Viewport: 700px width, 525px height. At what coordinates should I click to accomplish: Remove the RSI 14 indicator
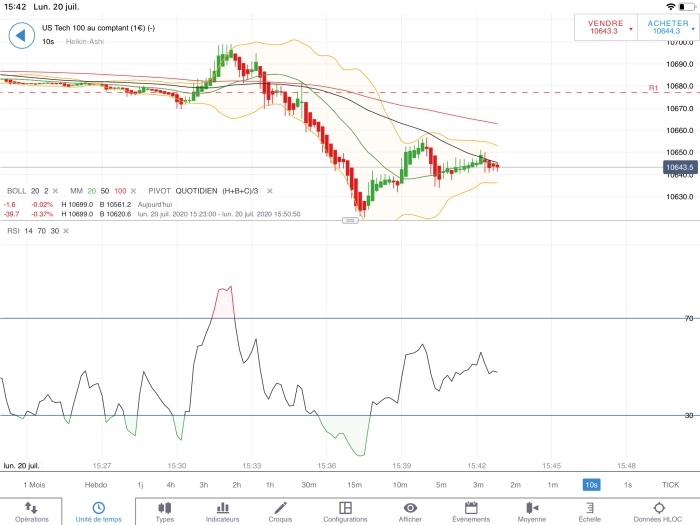coord(66,231)
